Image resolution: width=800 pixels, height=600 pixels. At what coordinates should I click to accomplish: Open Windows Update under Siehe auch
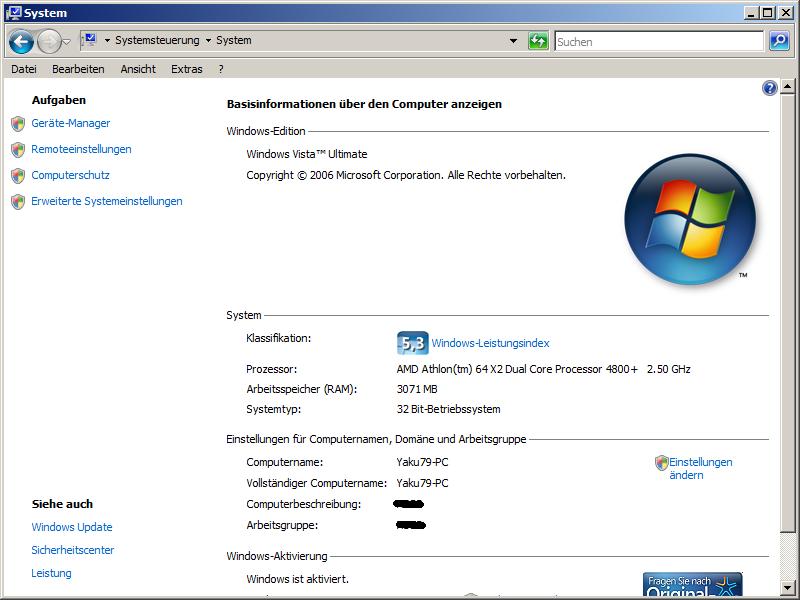click(x=72, y=527)
